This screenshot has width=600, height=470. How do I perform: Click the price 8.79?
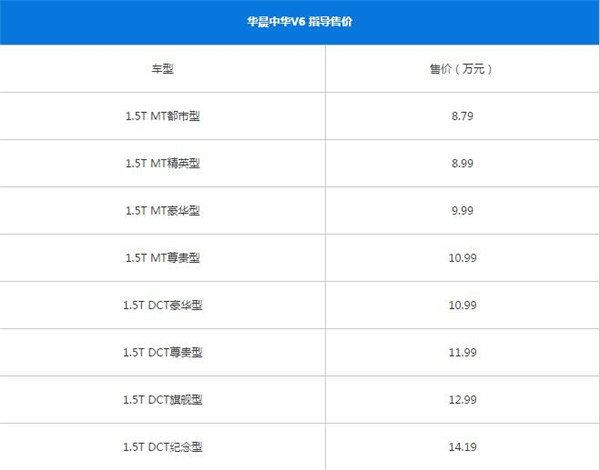(462, 116)
